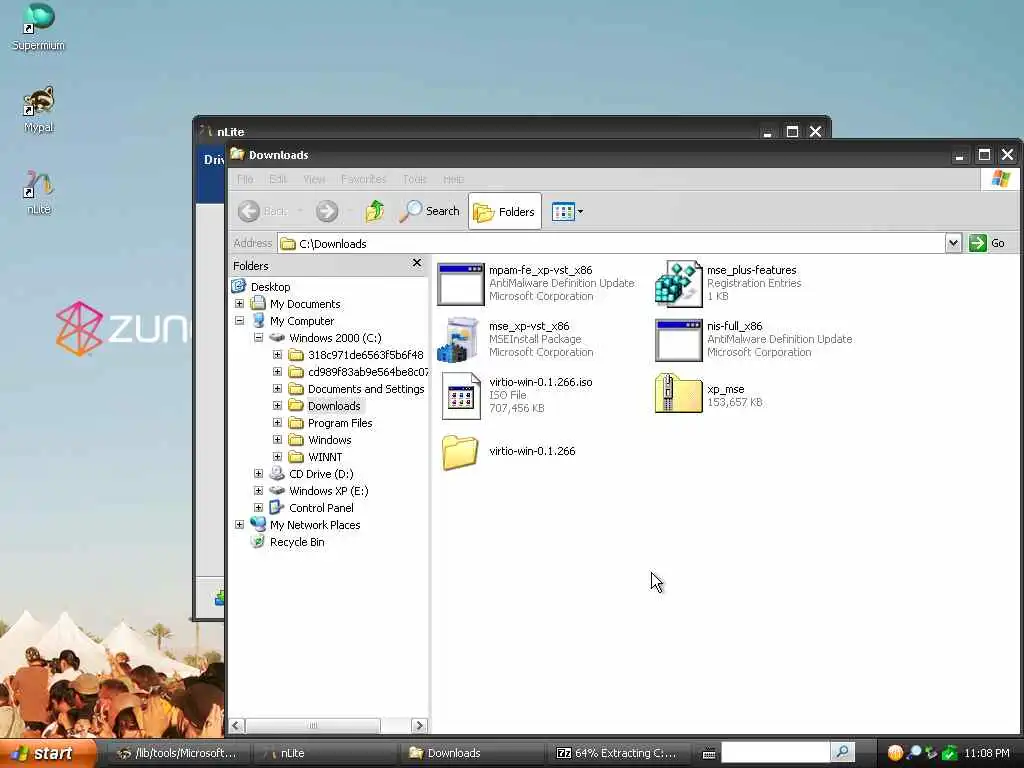Viewport: 1024px width, 768px height.
Task: Expand My Documents tree node
Action: [x=240, y=304]
